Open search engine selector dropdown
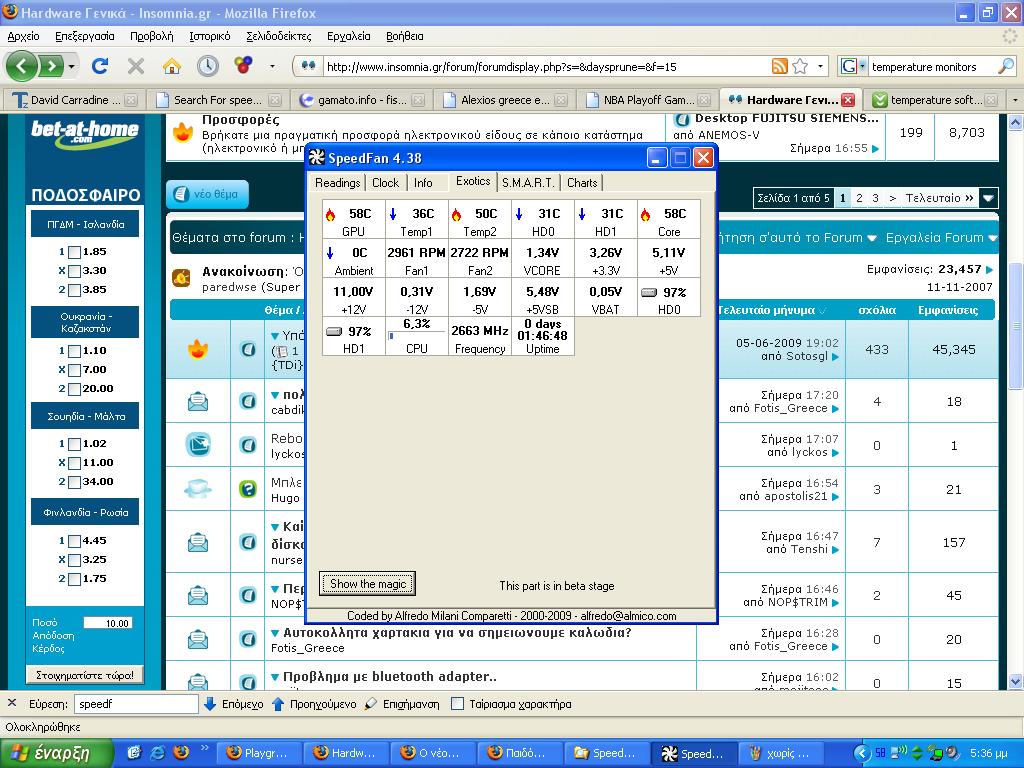Image resolution: width=1024 pixels, height=768 pixels. click(862, 66)
